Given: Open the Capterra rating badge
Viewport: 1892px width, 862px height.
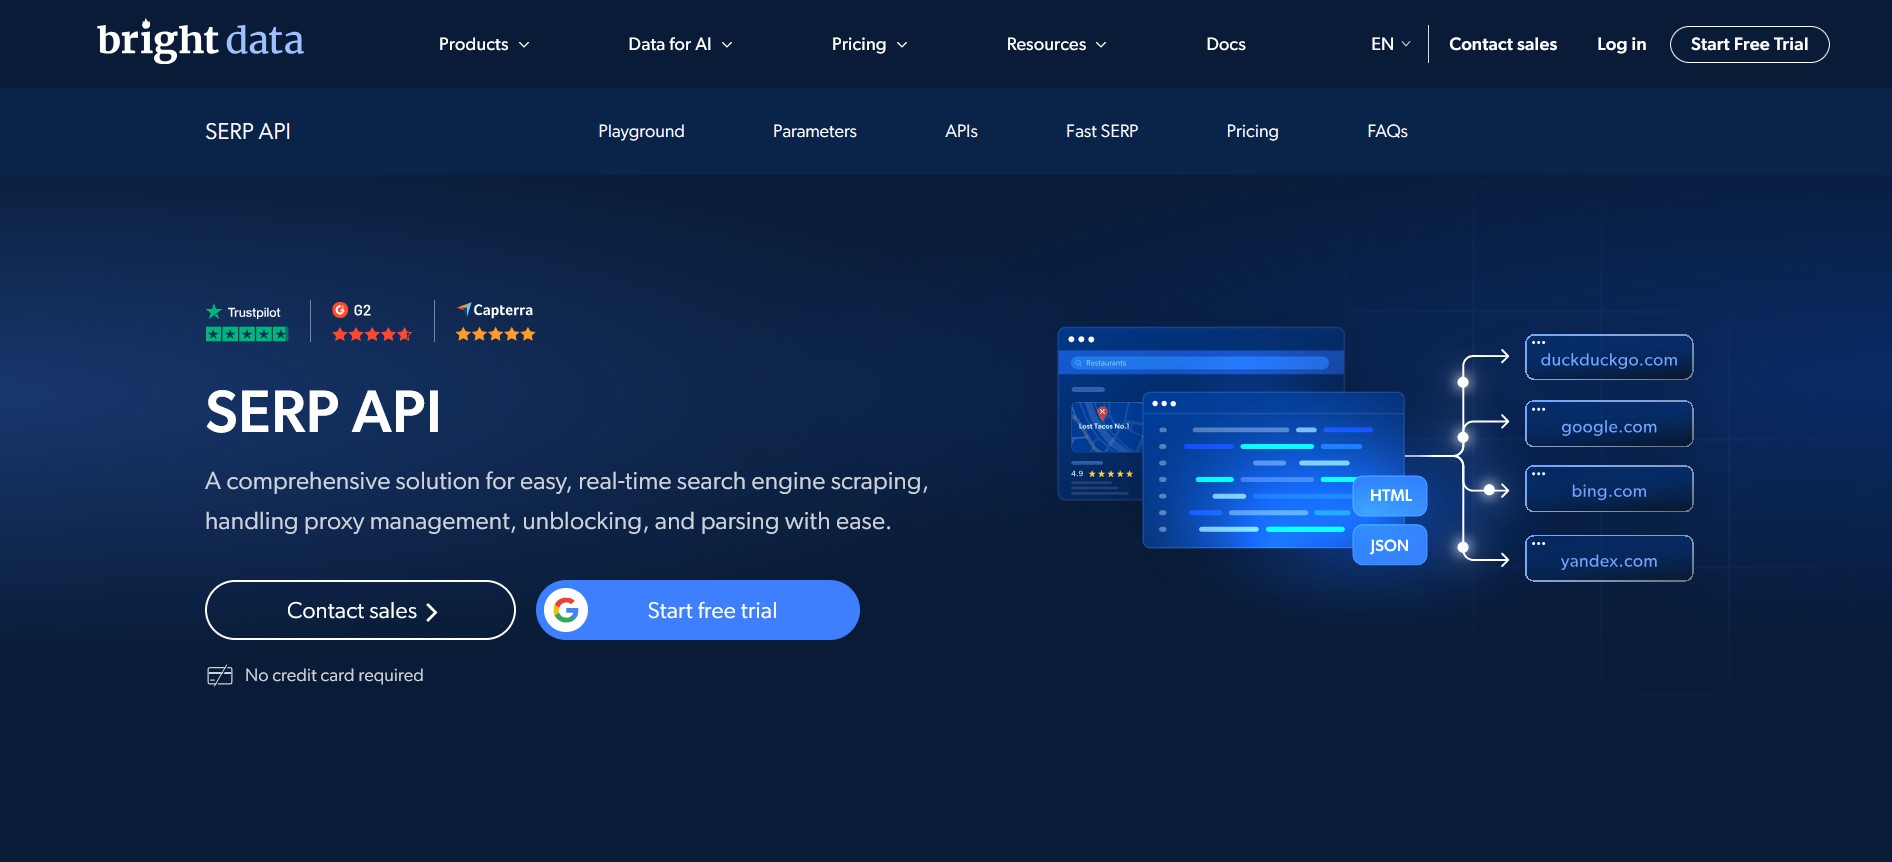Looking at the screenshot, I should click(496, 322).
